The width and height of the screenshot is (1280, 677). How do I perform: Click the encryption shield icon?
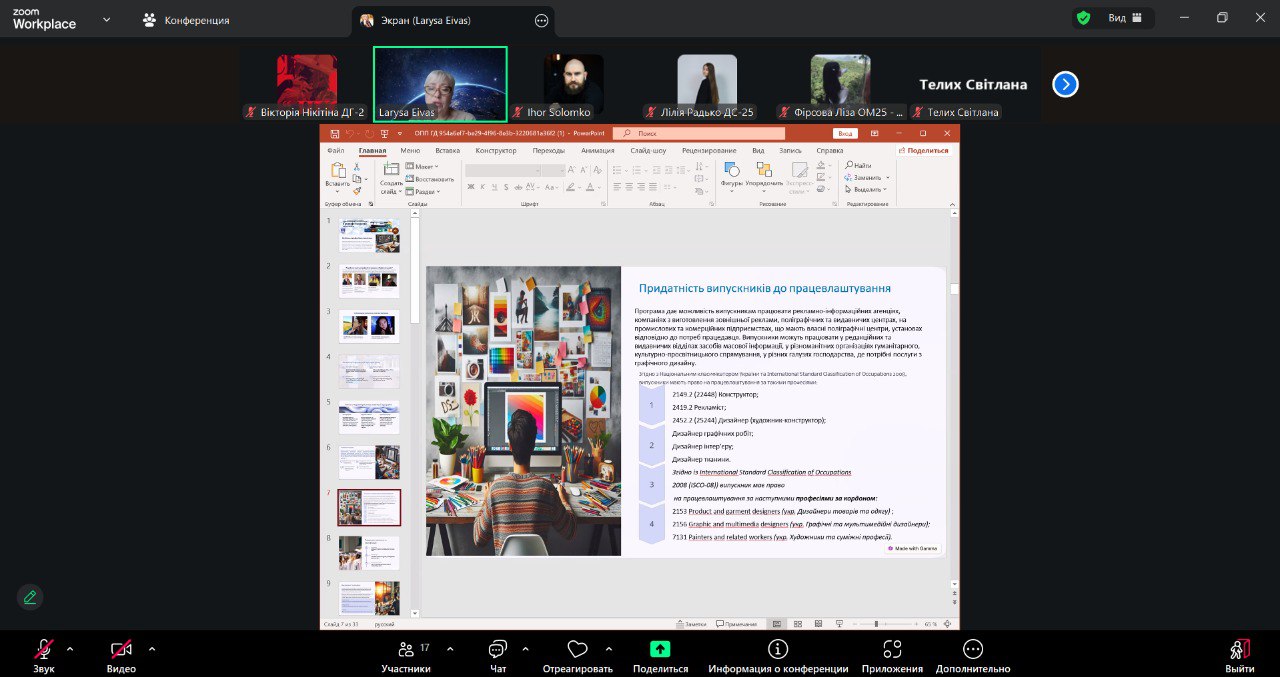pos(1083,18)
